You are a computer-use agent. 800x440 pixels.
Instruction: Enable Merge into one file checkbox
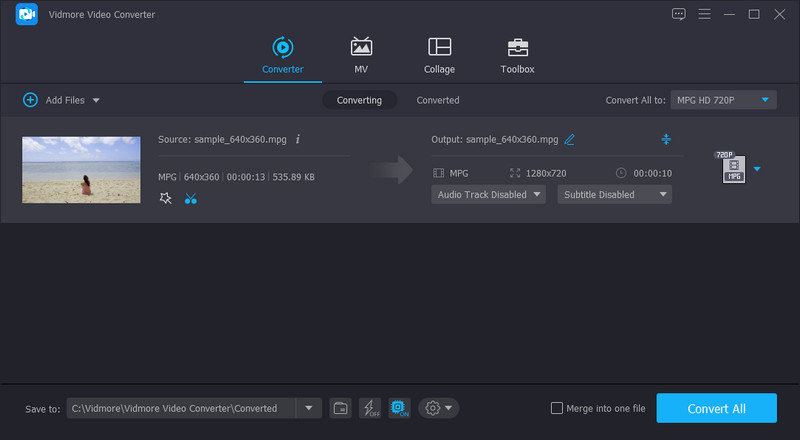(x=557, y=408)
